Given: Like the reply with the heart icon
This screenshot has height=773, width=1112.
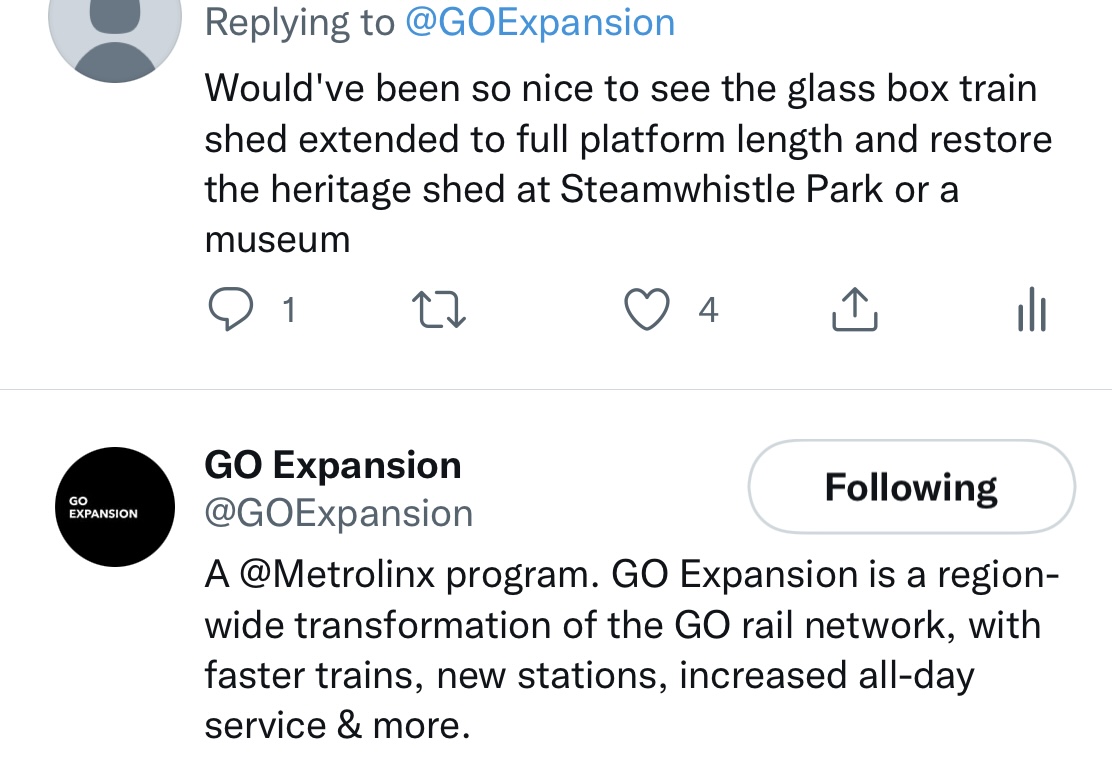Looking at the screenshot, I should [x=646, y=310].
